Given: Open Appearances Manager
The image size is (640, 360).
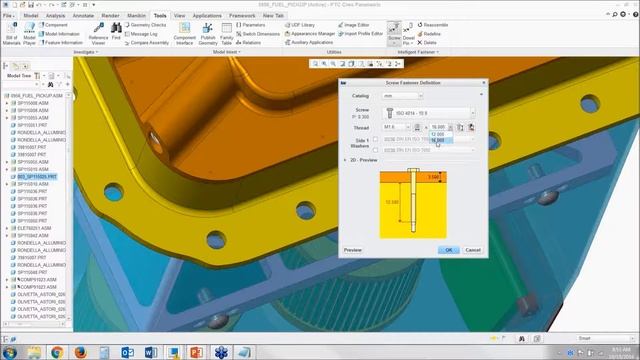Looking at the screenshot, I should pyautogui.click(x=310, y=34).
